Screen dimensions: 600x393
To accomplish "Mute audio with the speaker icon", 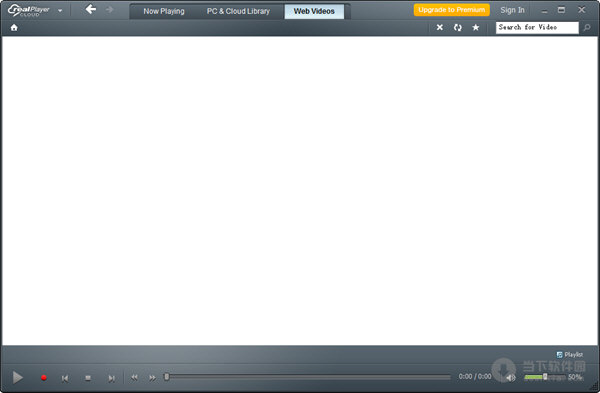I will coord(510,378).
